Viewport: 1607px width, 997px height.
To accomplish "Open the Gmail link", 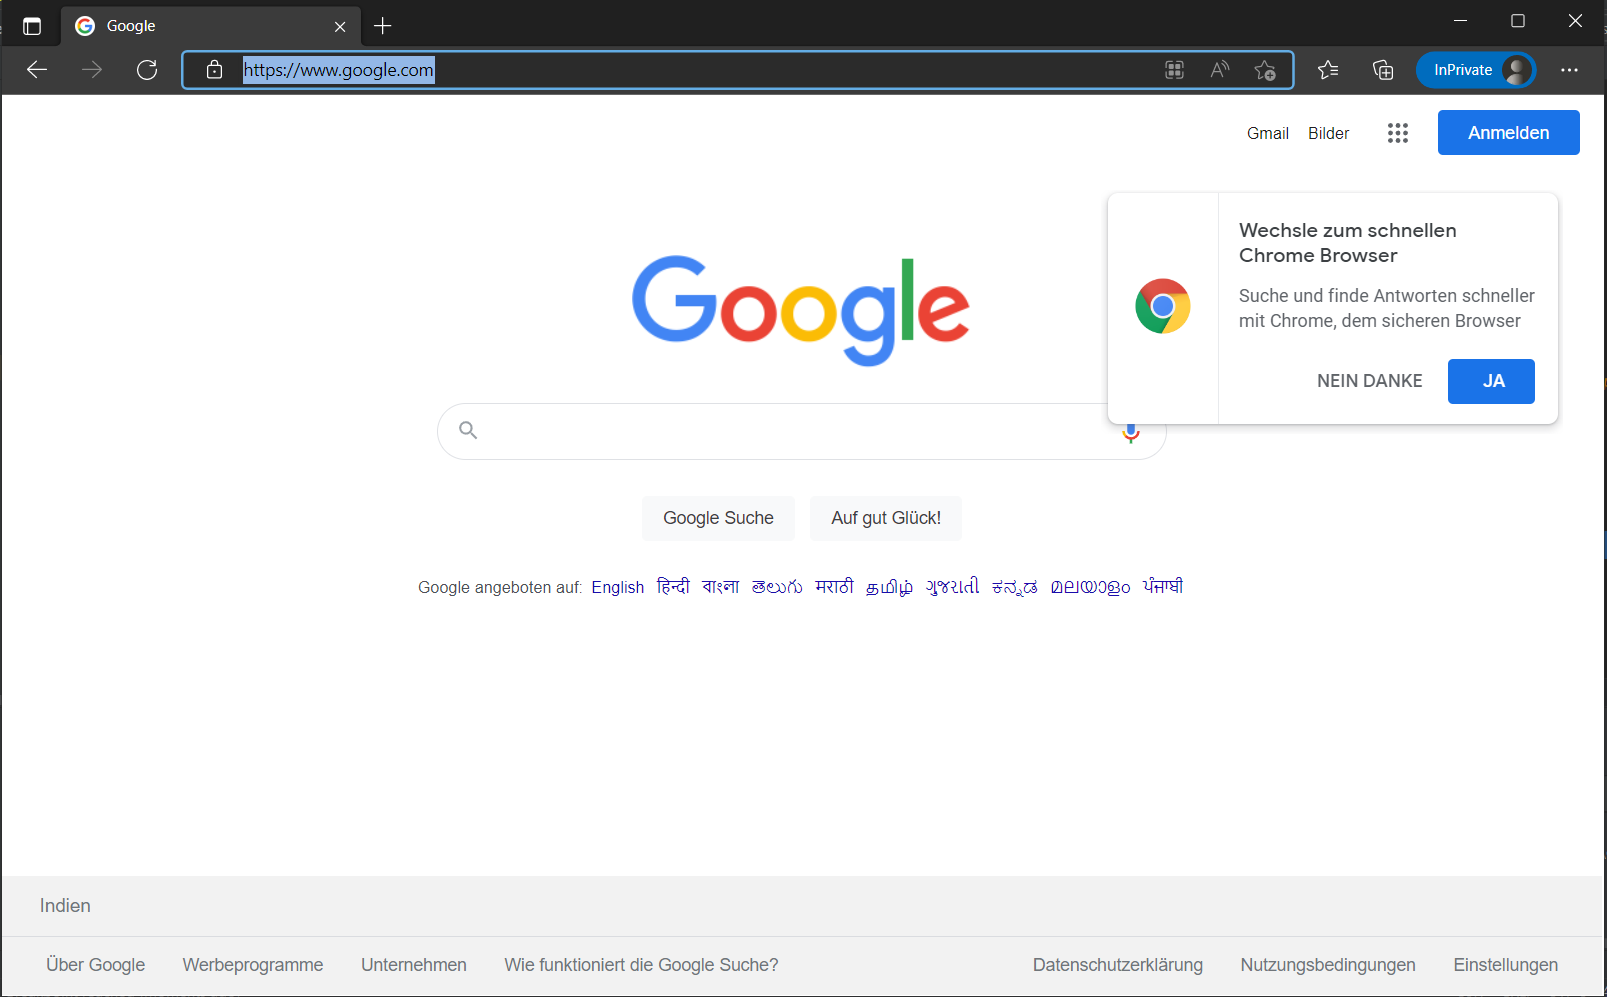I will click(1268, 133).
